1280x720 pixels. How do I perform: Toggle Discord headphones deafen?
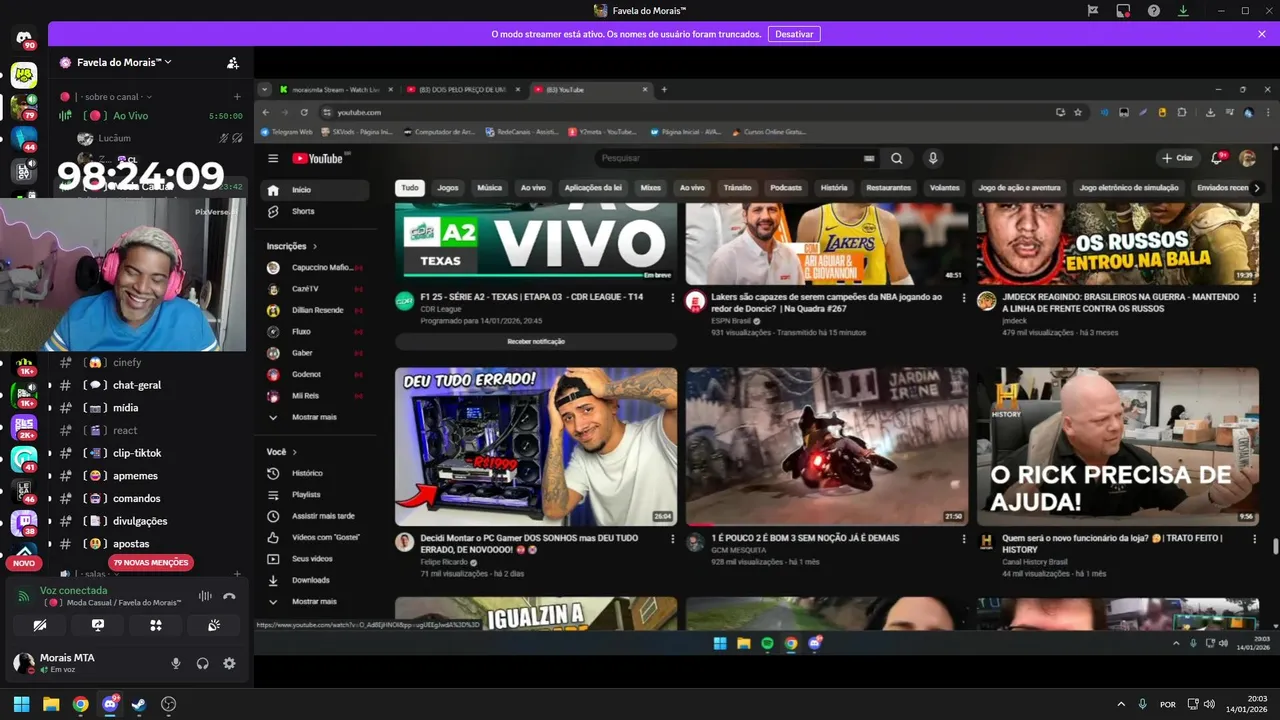coord(203,663)
